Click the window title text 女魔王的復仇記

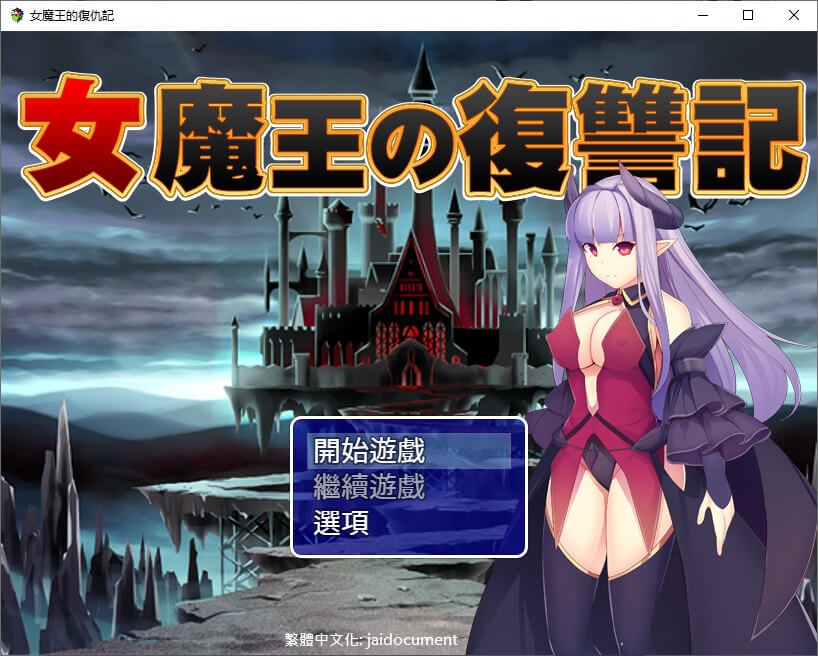coord(72,15)
